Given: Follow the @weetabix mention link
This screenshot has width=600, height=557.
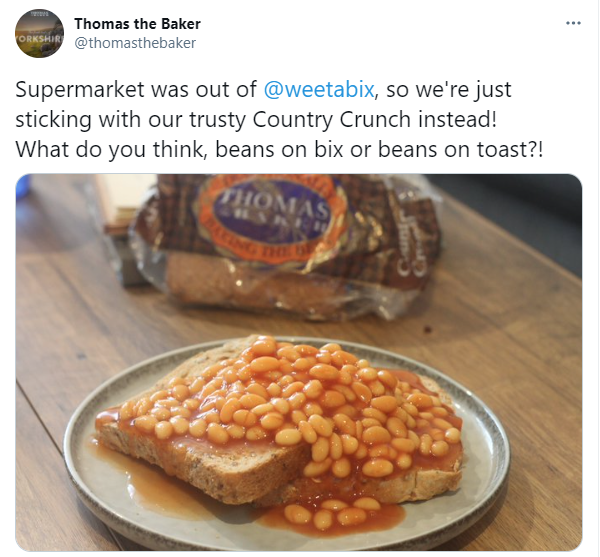Looking at the screenshot, I should 319,90.
